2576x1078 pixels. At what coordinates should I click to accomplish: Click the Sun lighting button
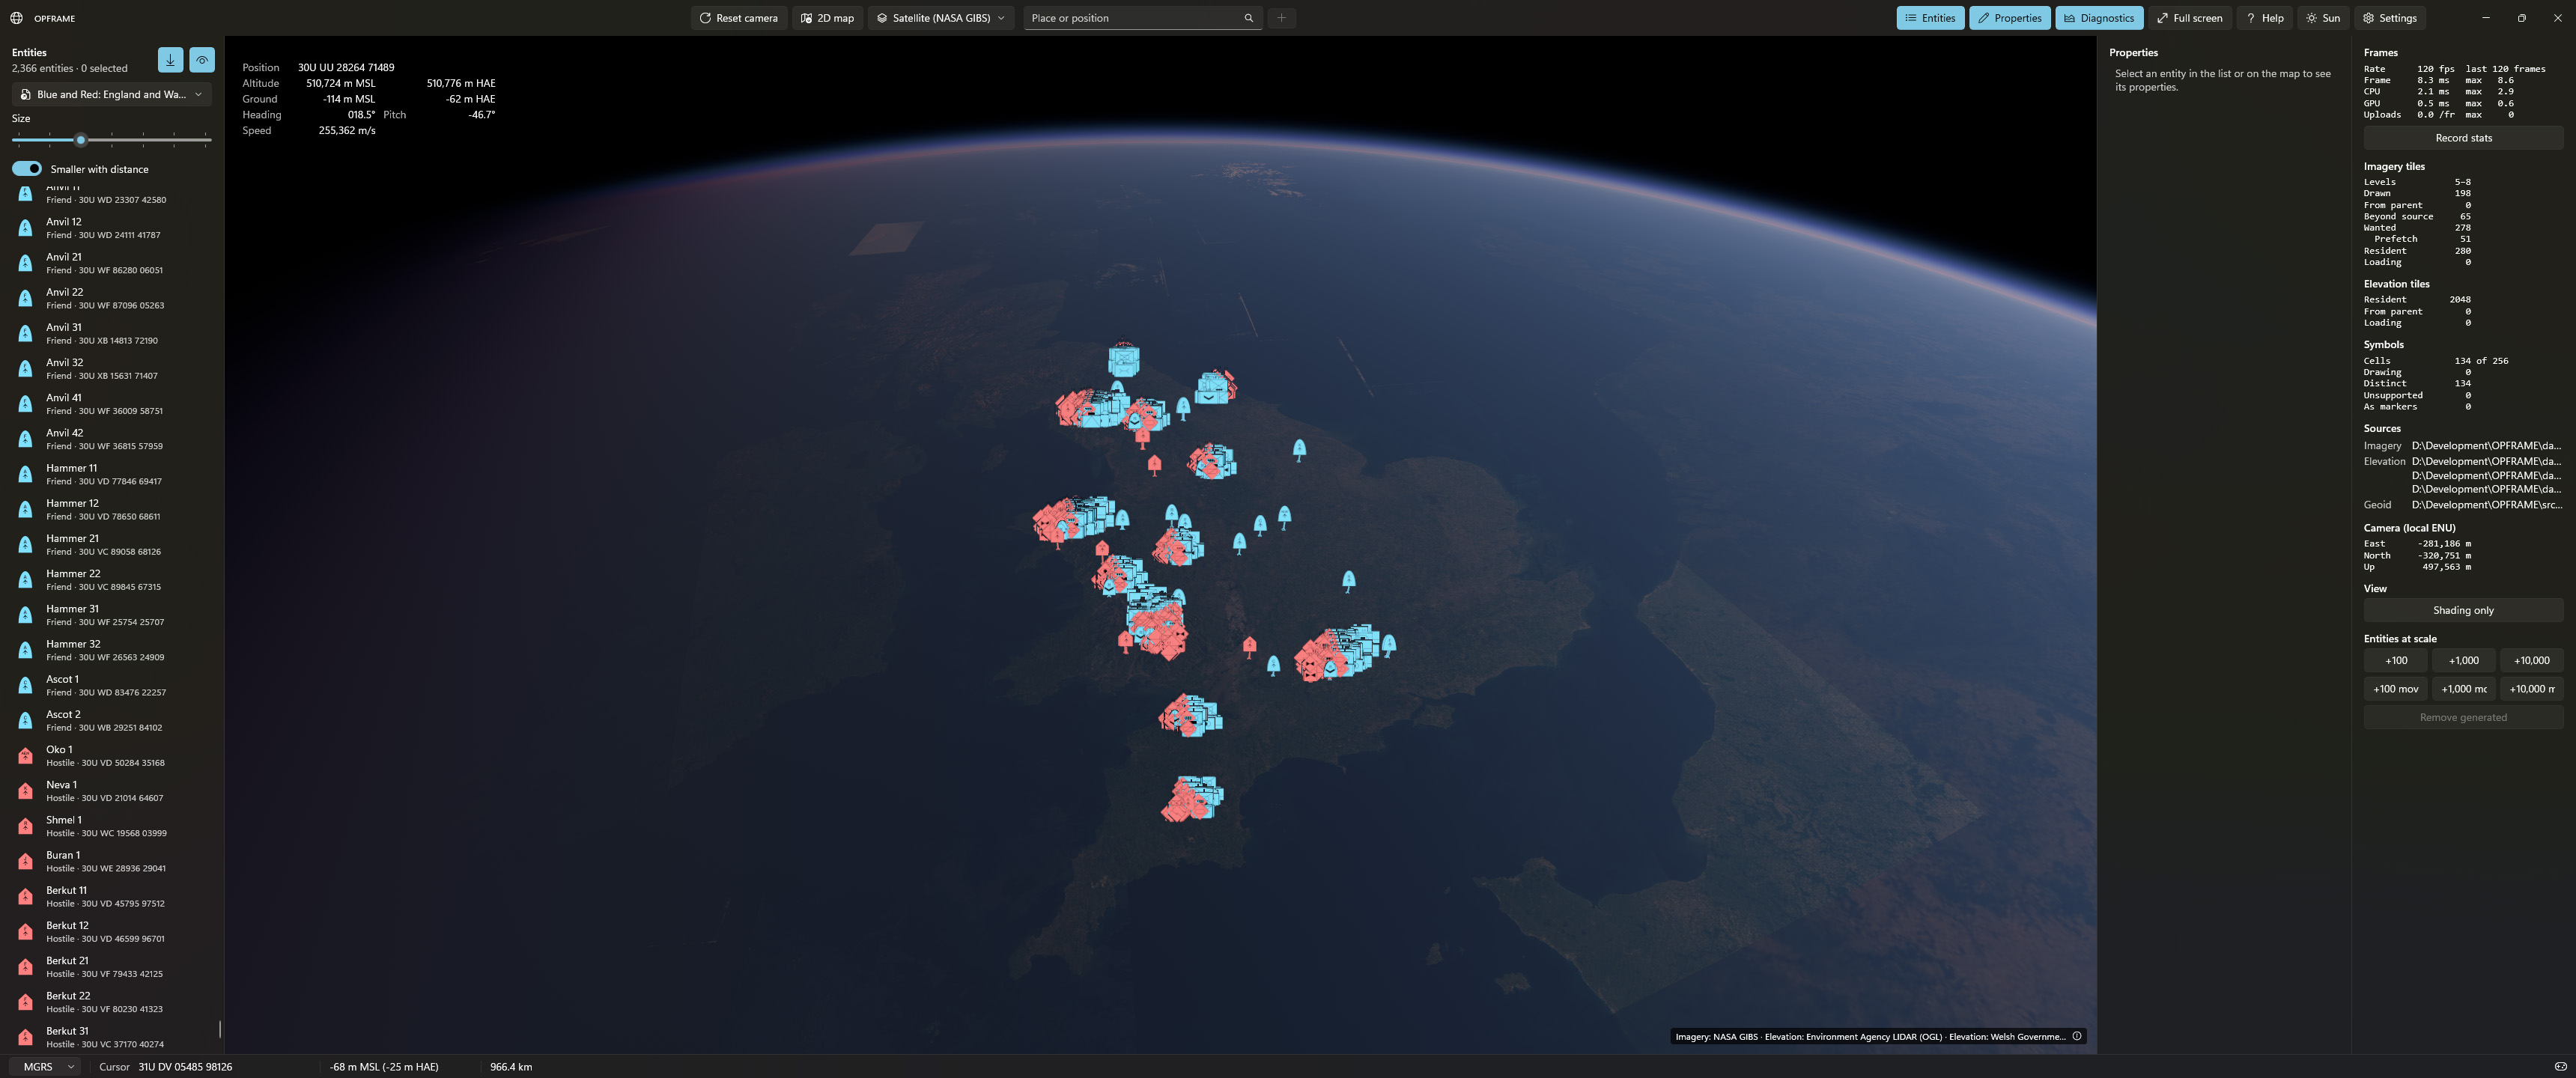tap(2322, 18)
